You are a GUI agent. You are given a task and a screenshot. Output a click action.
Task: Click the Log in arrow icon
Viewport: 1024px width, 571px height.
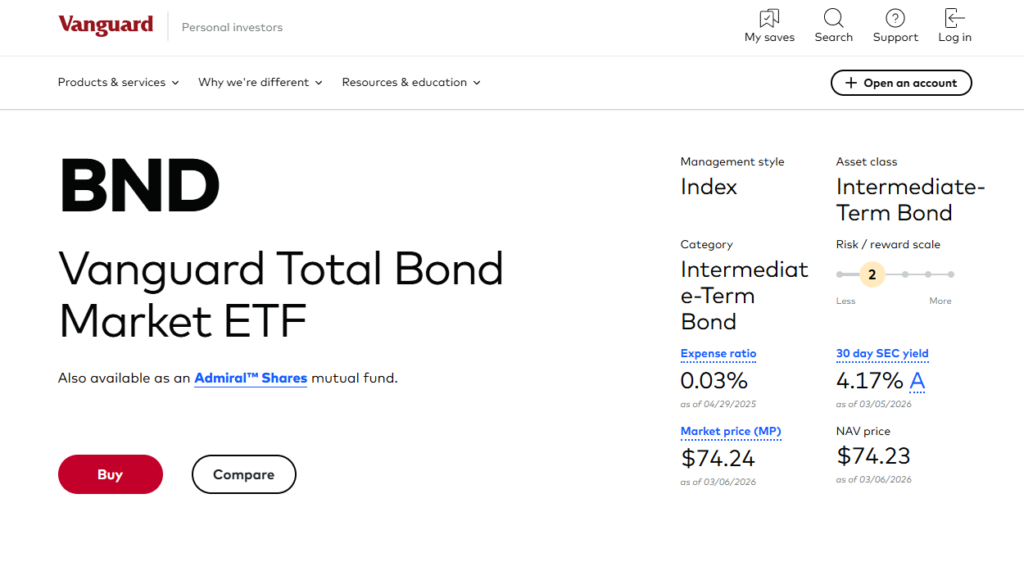click(x=954, y=18)
